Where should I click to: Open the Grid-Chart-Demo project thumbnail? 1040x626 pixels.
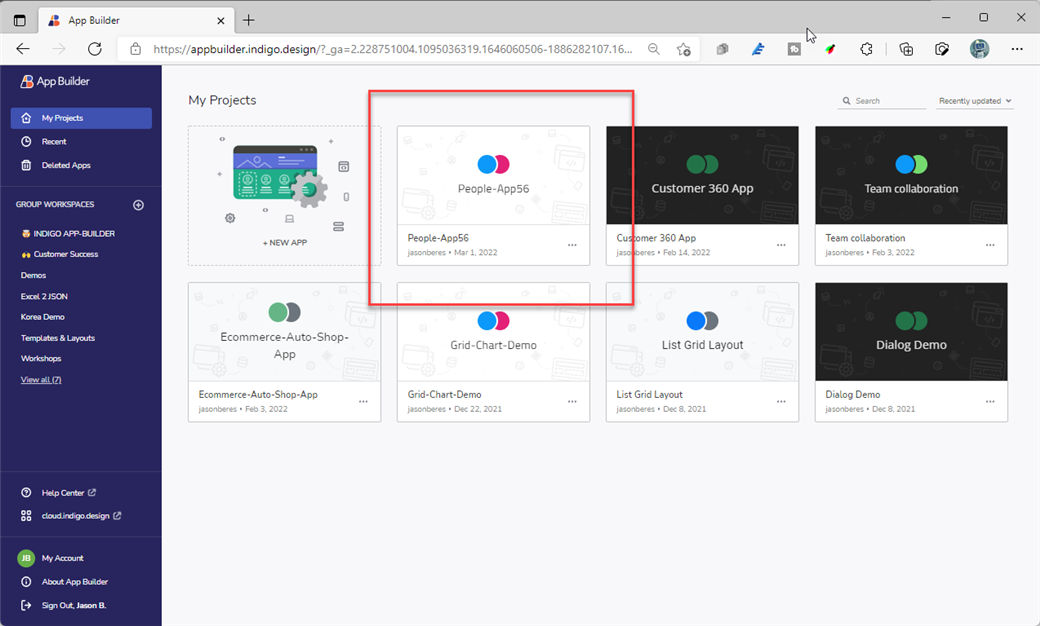tap(493, 332)
